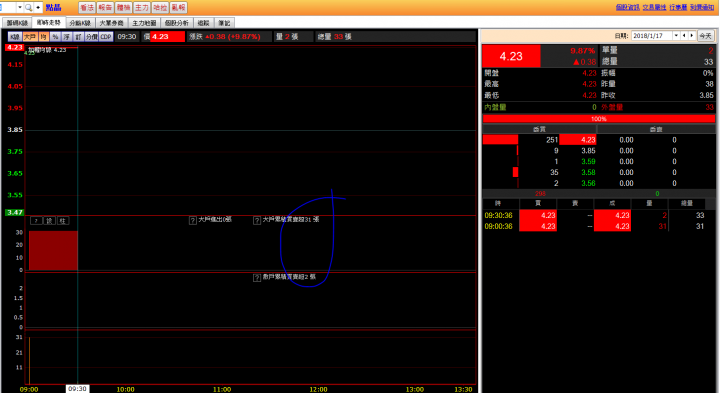Open the 個股資訊 link
The height and width of the screenshot is (393, 720).
(627, 7)
